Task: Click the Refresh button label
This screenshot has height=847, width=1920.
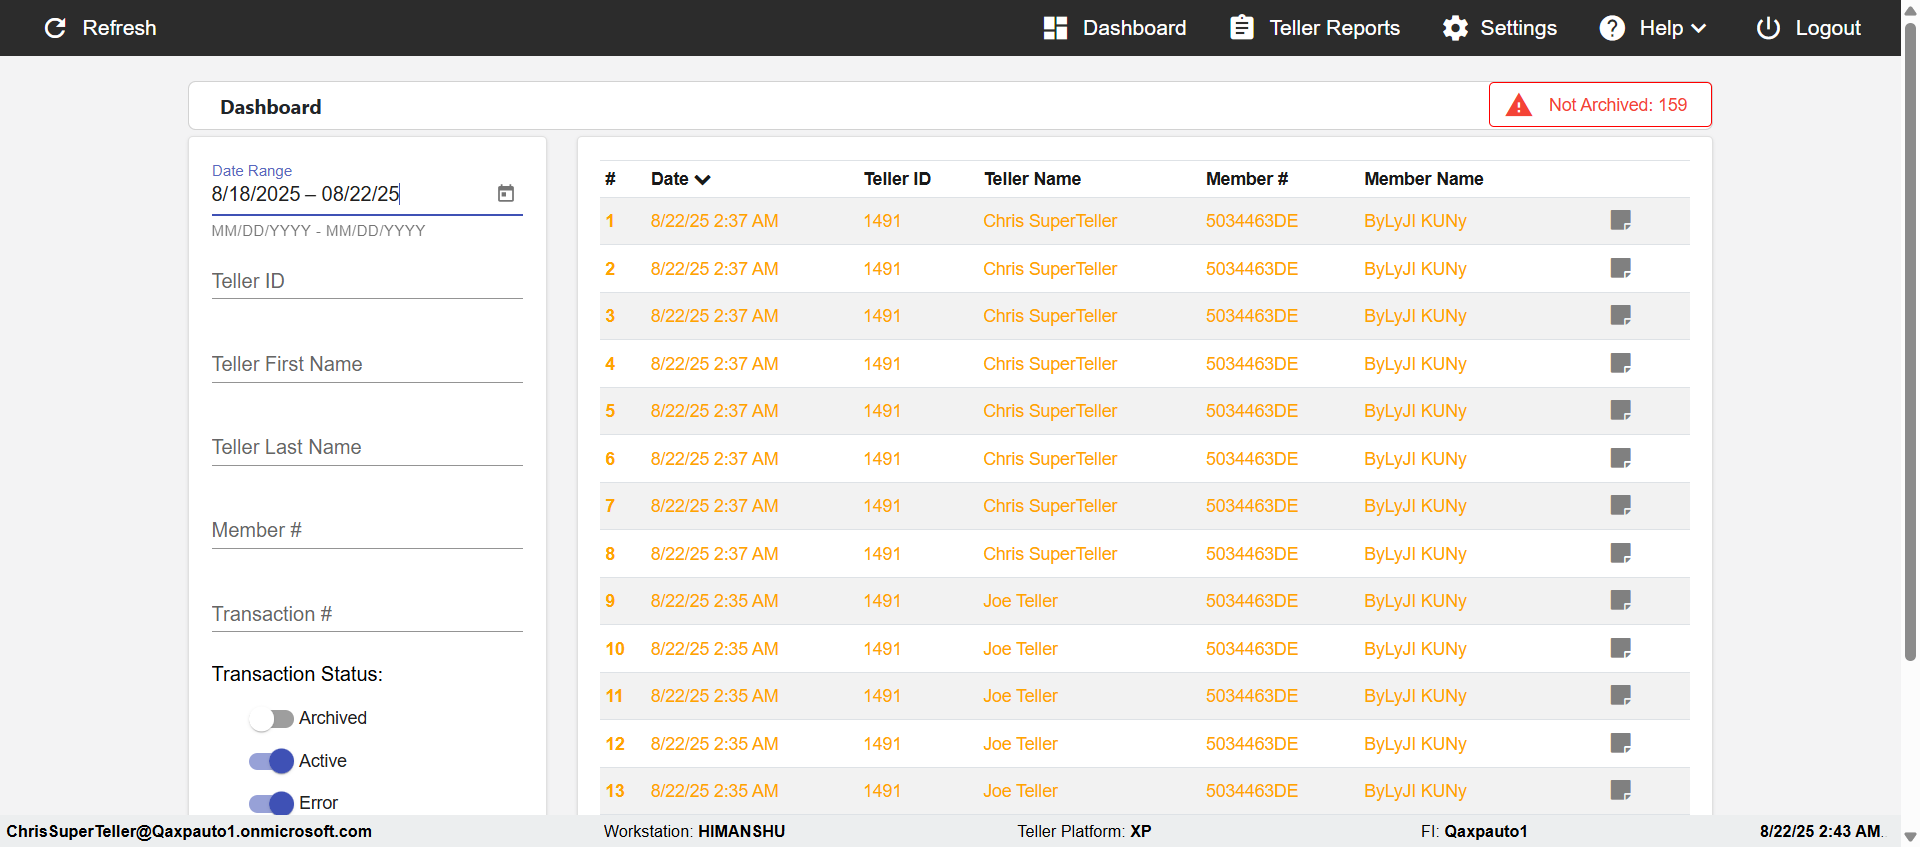Action: tap(120, 28)
